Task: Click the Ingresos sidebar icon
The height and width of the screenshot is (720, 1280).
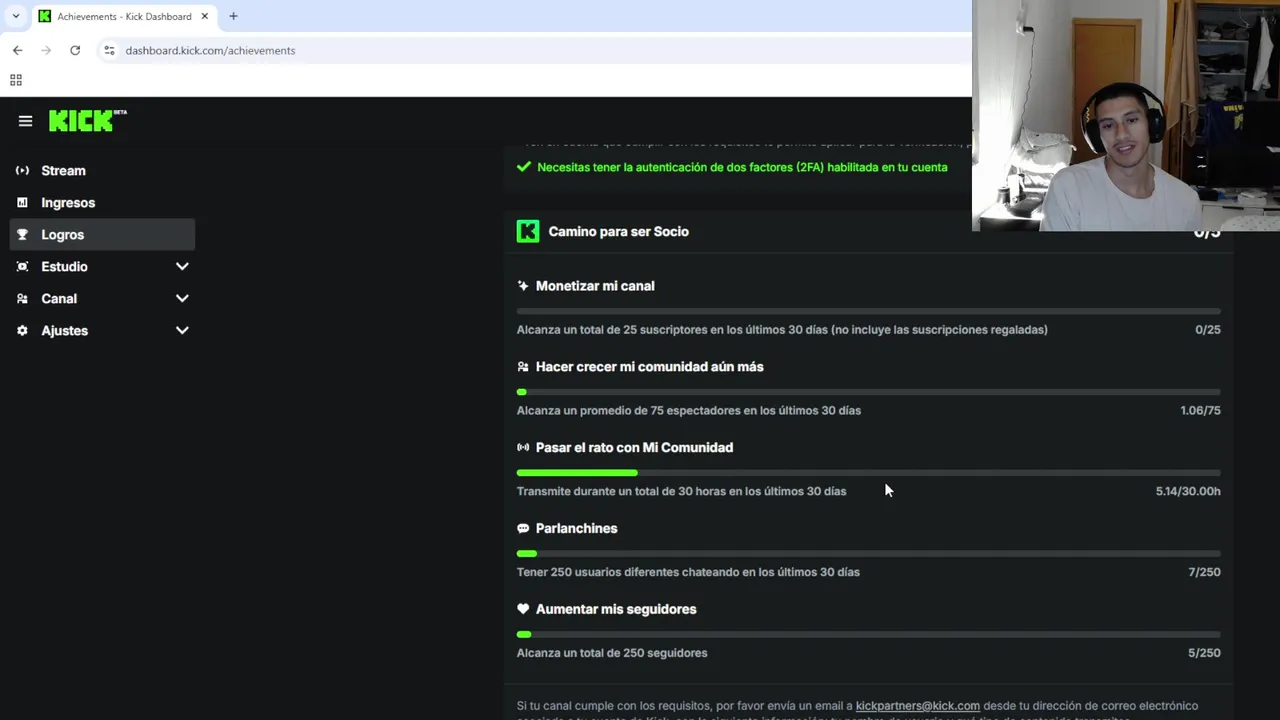Action: tap(22, 203)
